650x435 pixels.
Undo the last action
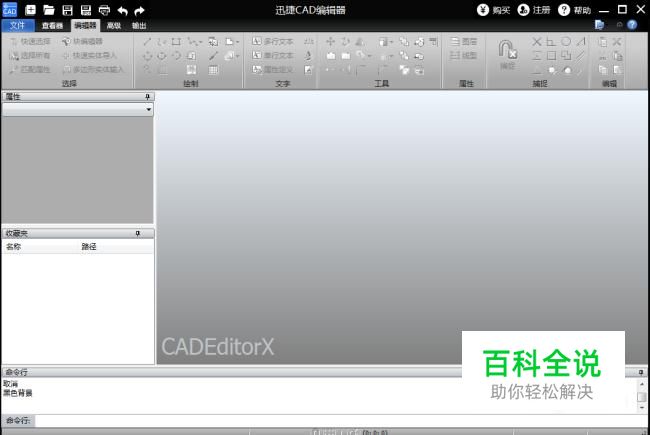tap(122, 10)
